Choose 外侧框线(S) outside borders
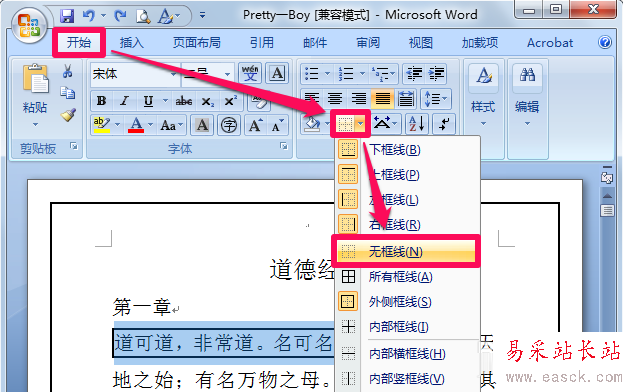Screen dimensions: 623x392 (407, 301)
